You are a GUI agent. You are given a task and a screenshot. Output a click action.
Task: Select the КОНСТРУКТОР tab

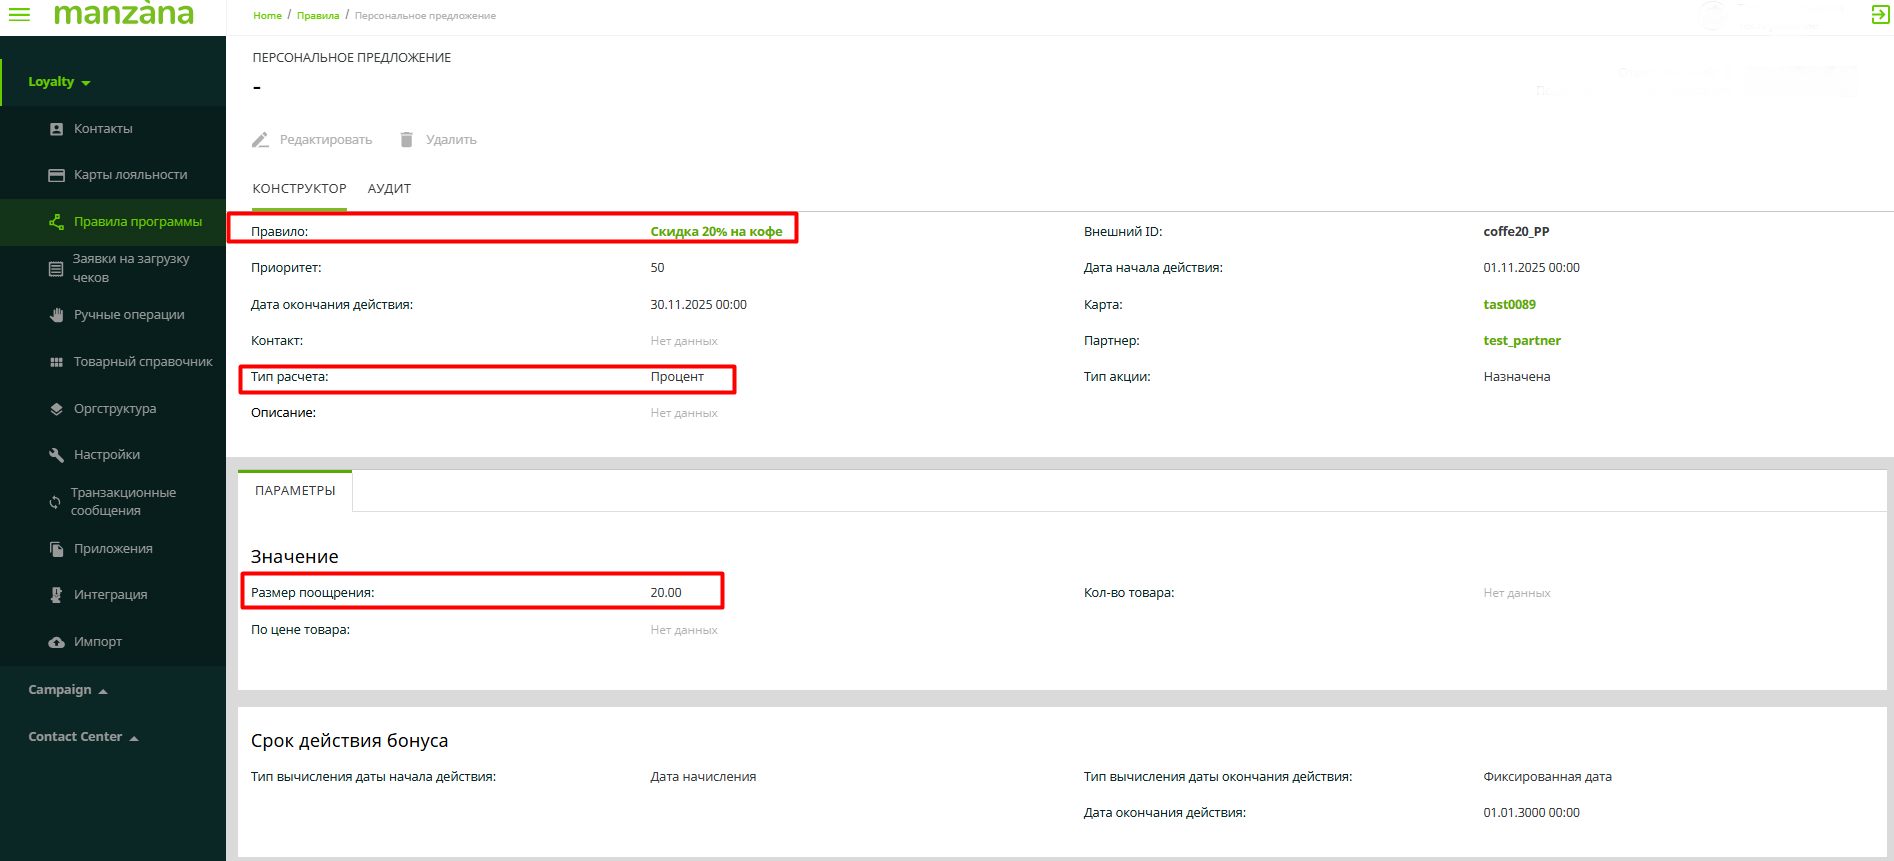click(x=299, y=189)
